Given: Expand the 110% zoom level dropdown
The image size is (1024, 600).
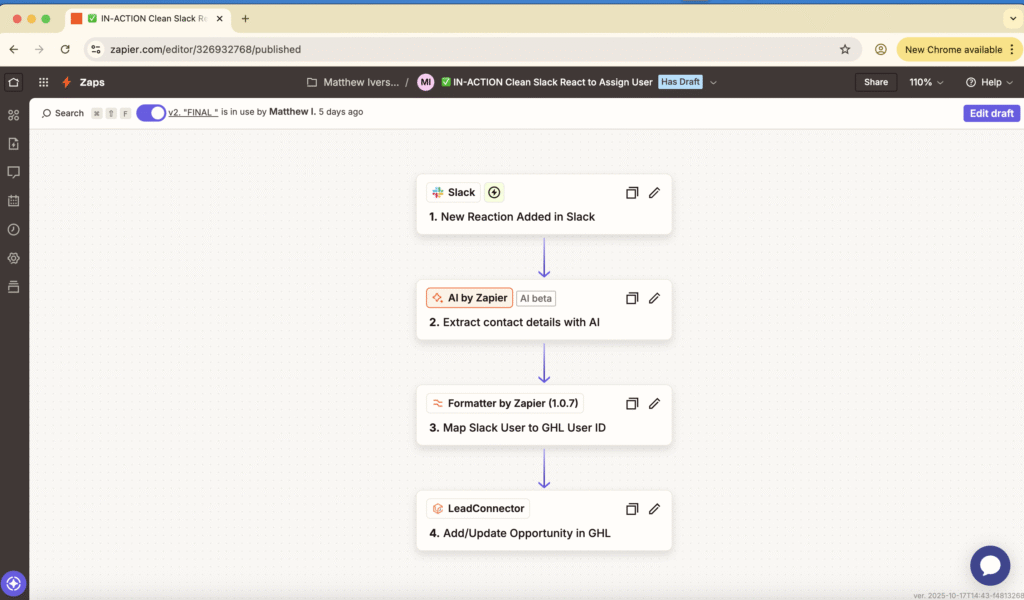Looking at the screenshot, I should 927,82.
